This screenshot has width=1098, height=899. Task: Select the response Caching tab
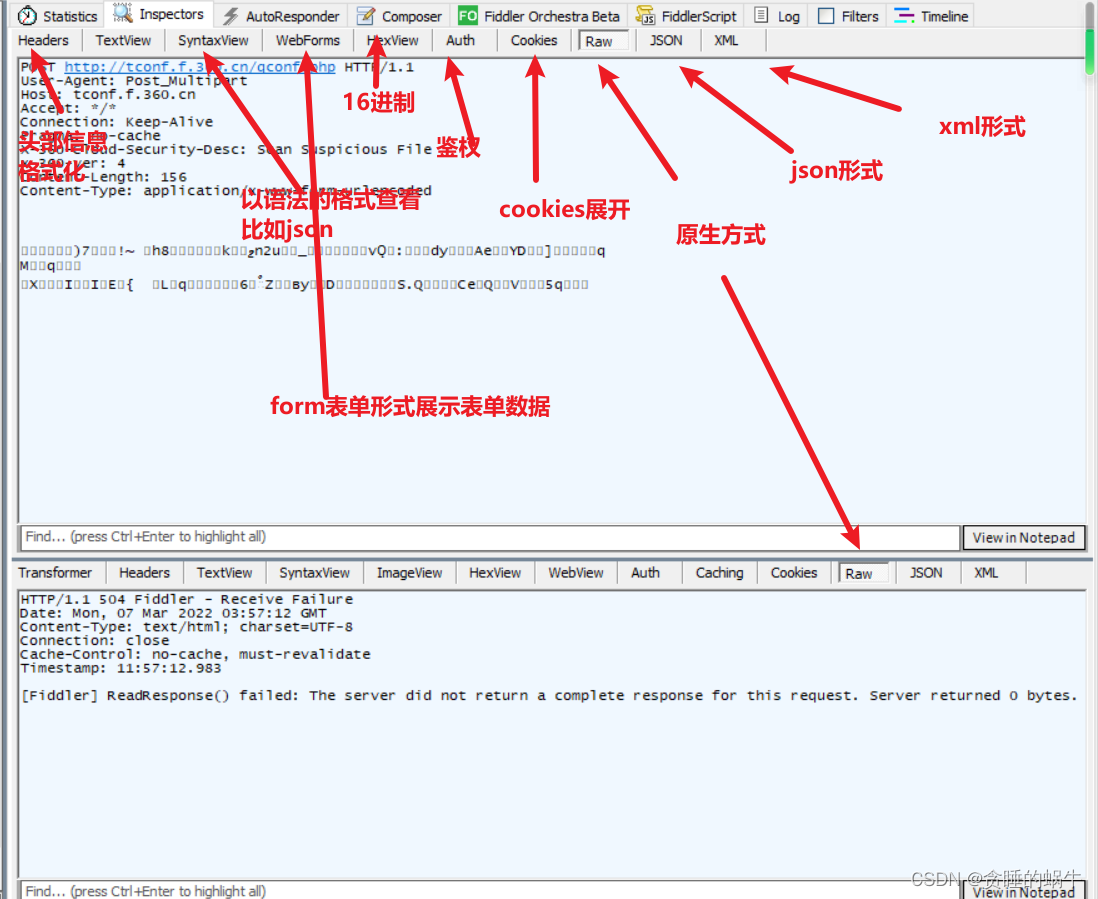pos(719,573)
